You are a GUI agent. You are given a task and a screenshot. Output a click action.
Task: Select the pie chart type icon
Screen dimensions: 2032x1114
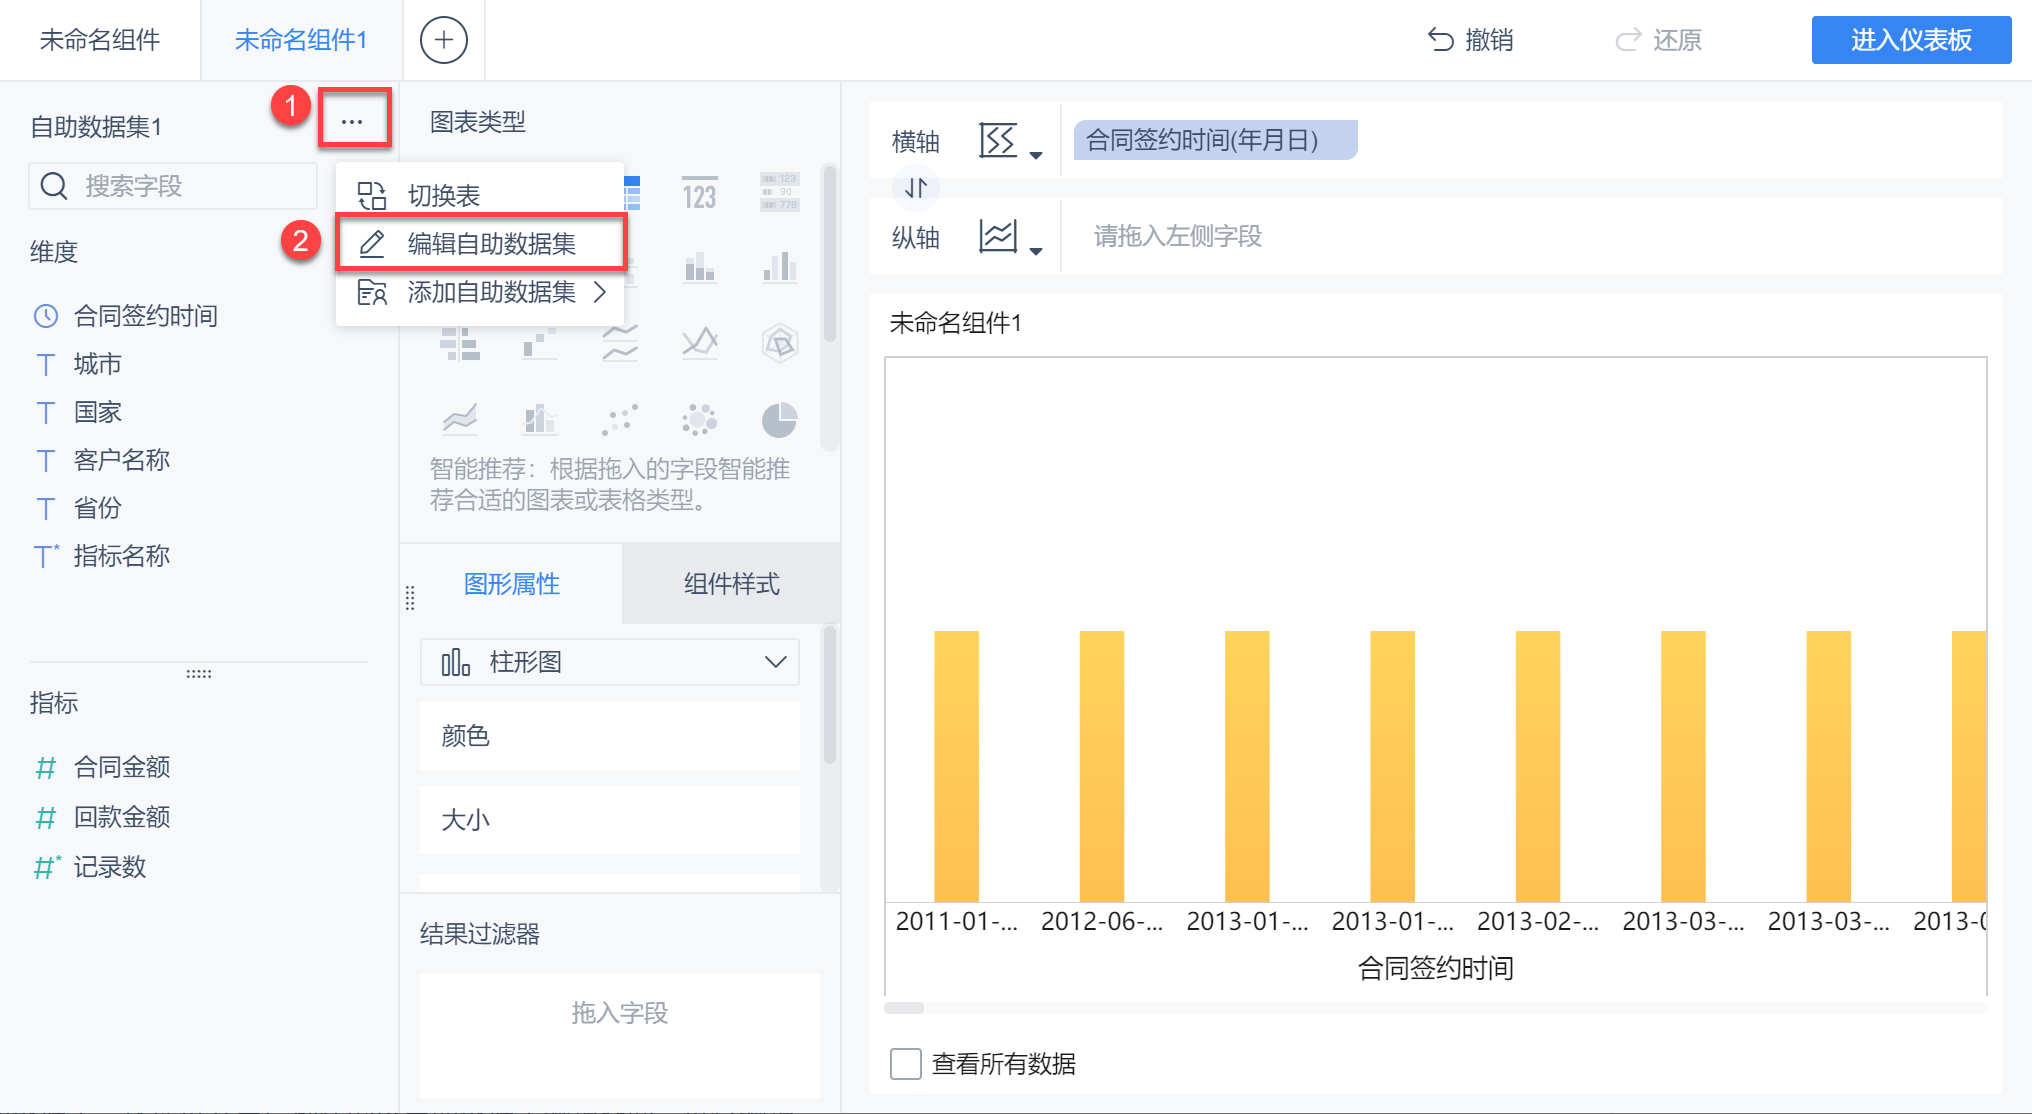tap(779, 420)
